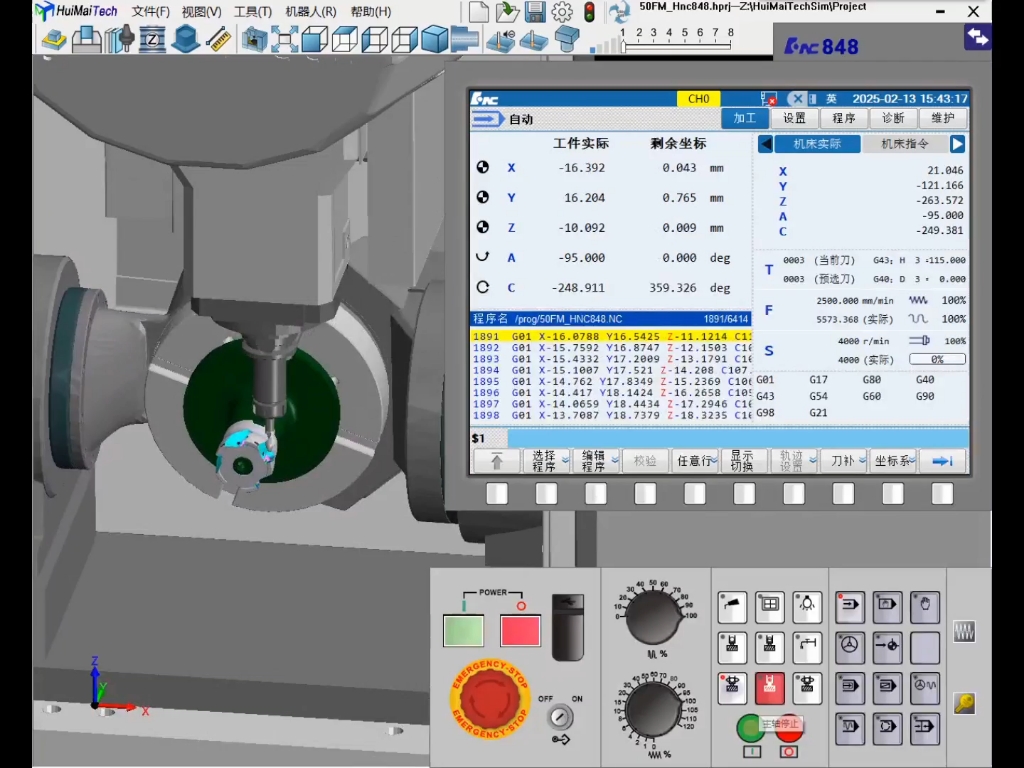Viewport: 1024px width, 768px height.
Task: Open the 视图(V) menu
Action: coord(201,12)
